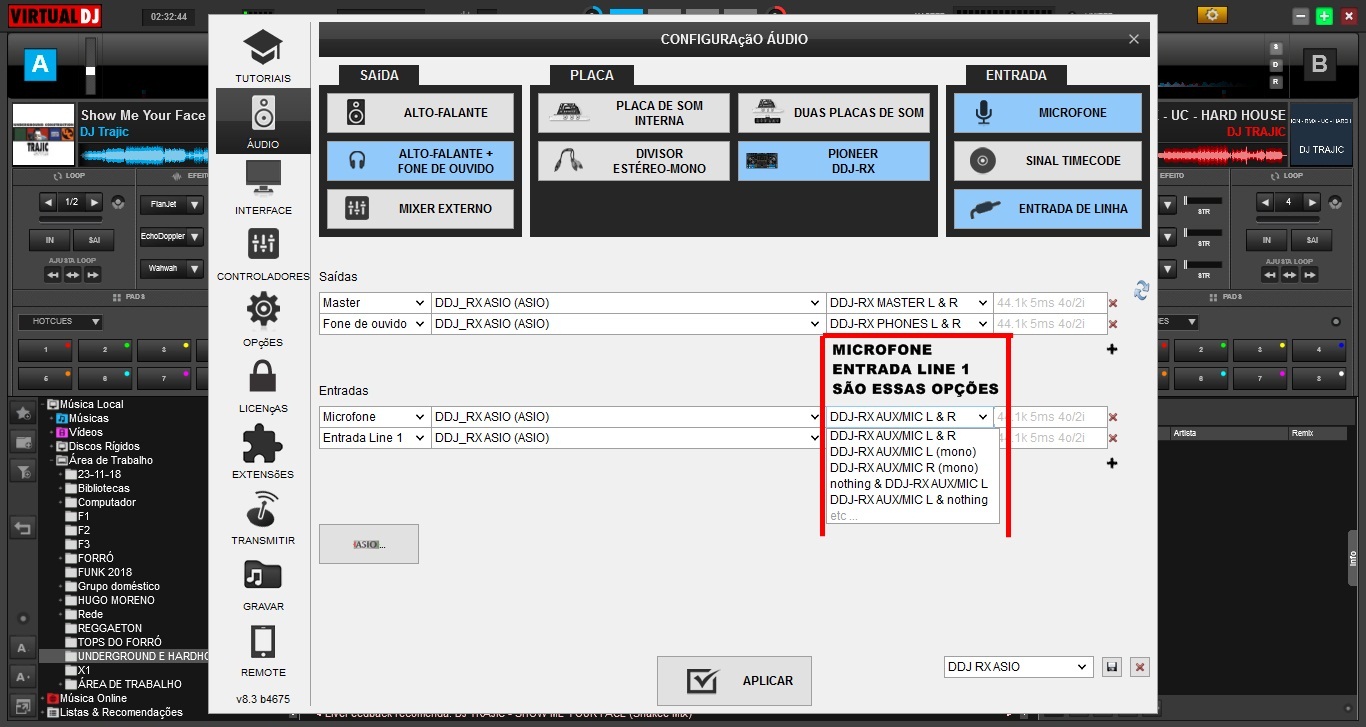Image resolution: width=1366 pixels, height=727 pixels.
Task: Open DDJ-RX PHONES L & R channel dropdown
Action: coord(909,324)
